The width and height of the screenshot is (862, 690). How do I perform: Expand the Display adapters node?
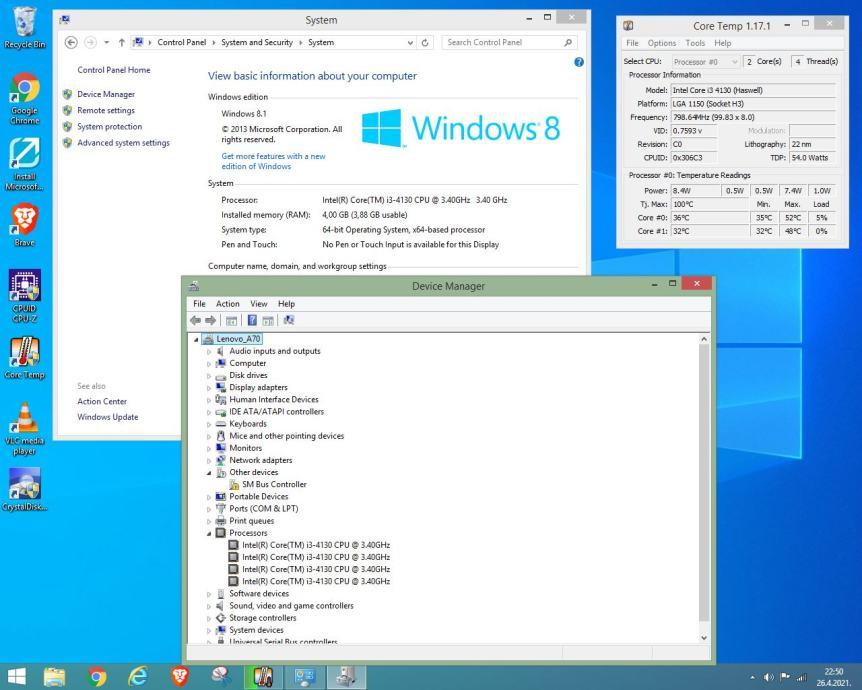209,388
